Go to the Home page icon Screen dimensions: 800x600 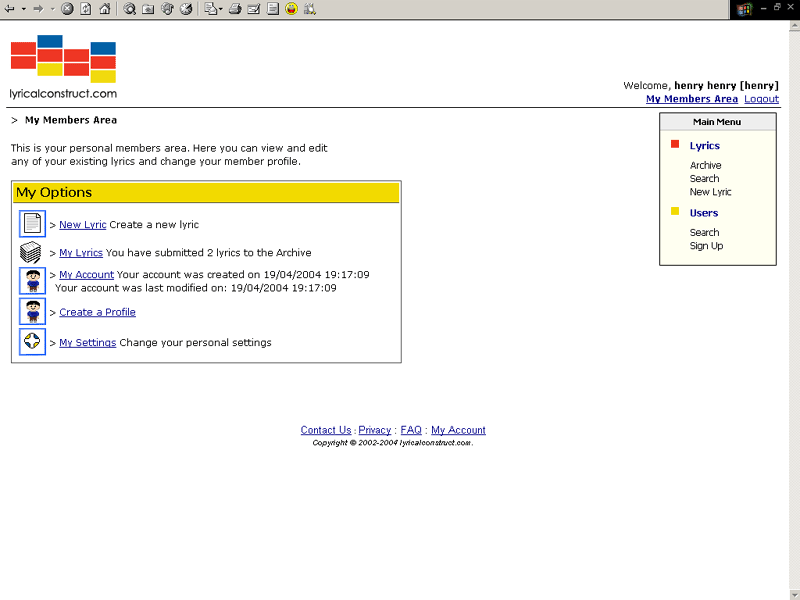point(105,9)
